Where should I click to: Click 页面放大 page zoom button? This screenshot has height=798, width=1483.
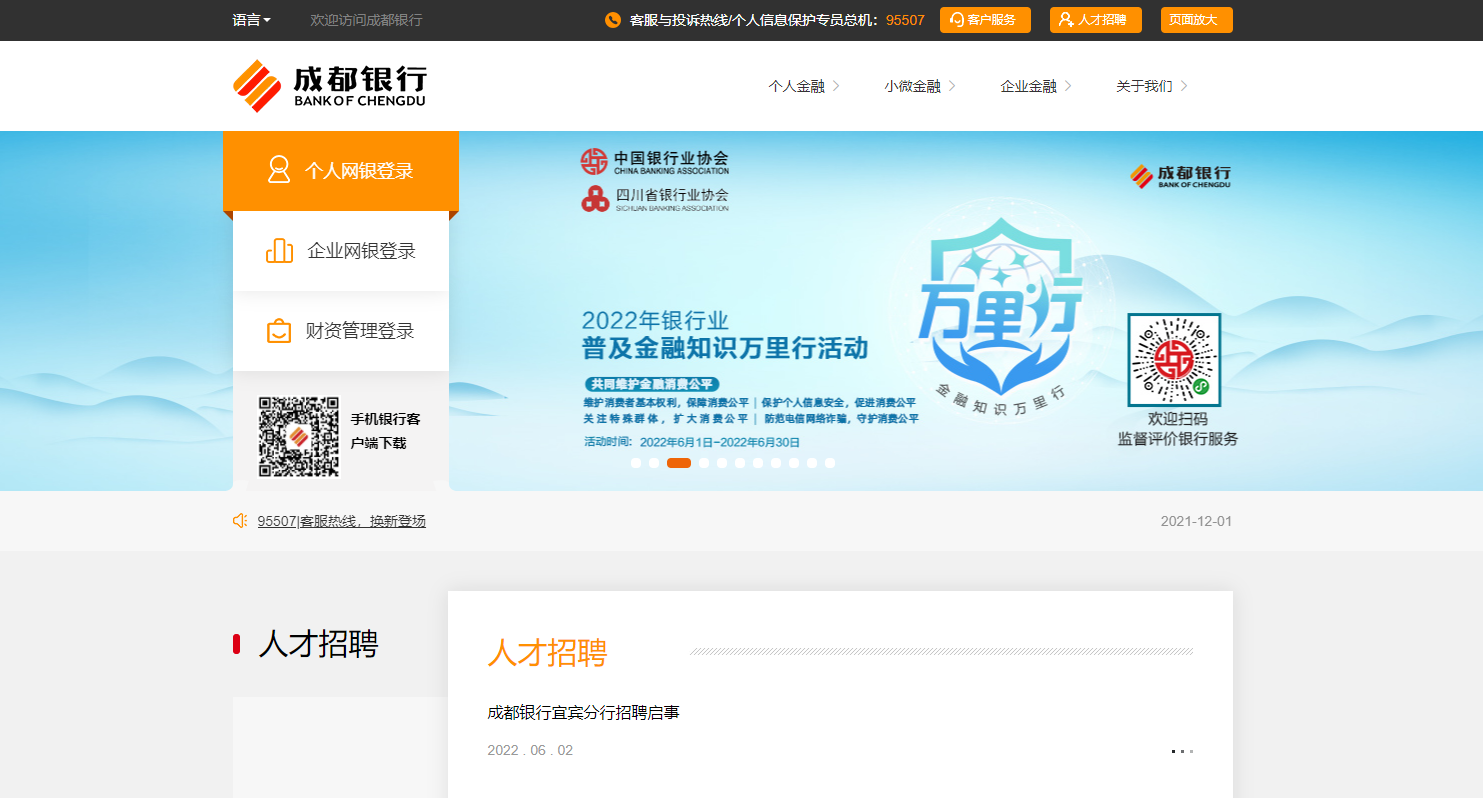click(x=1196, y=20)
